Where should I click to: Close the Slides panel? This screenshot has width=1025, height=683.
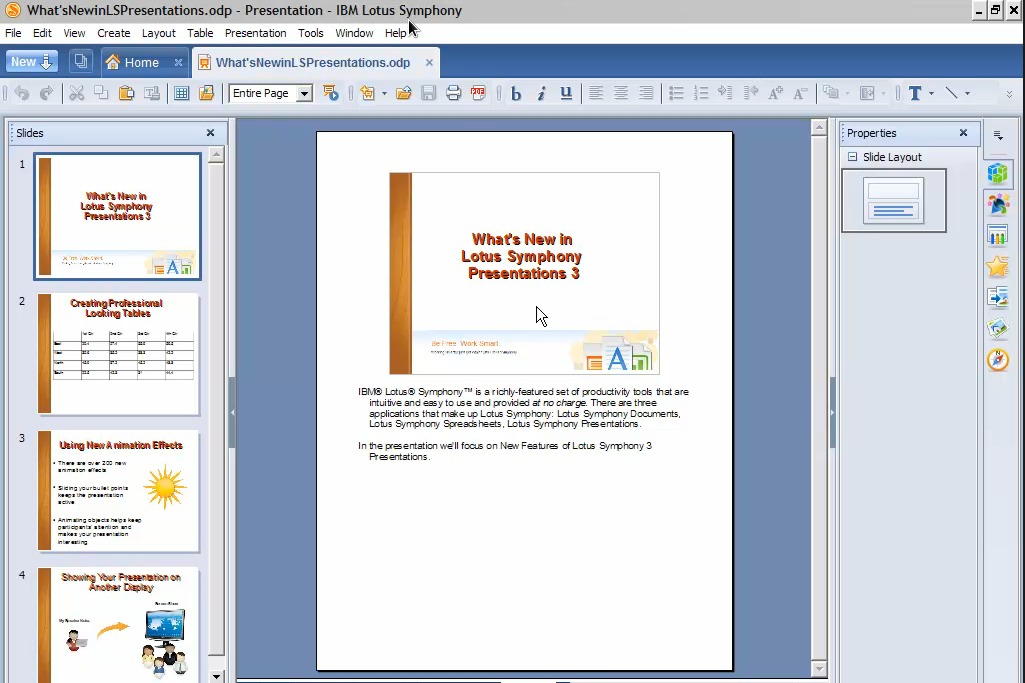(x=210, y=133)
